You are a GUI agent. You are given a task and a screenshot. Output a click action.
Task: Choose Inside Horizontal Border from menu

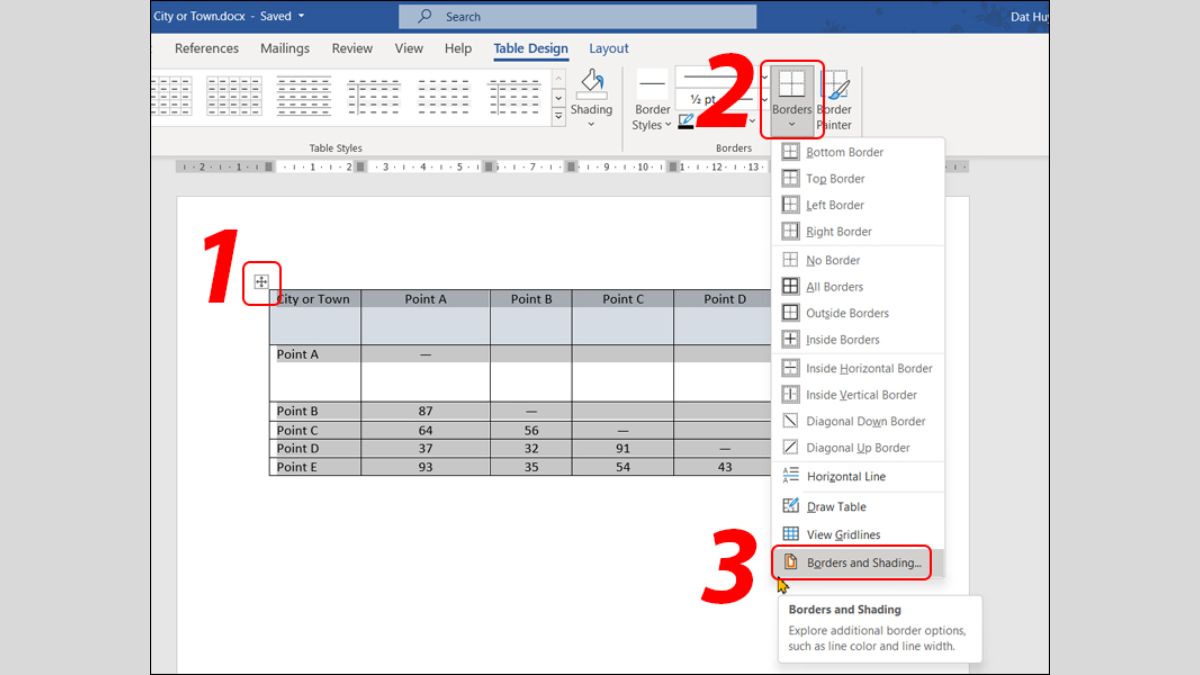pyautogui.click(x=868, y=368)
